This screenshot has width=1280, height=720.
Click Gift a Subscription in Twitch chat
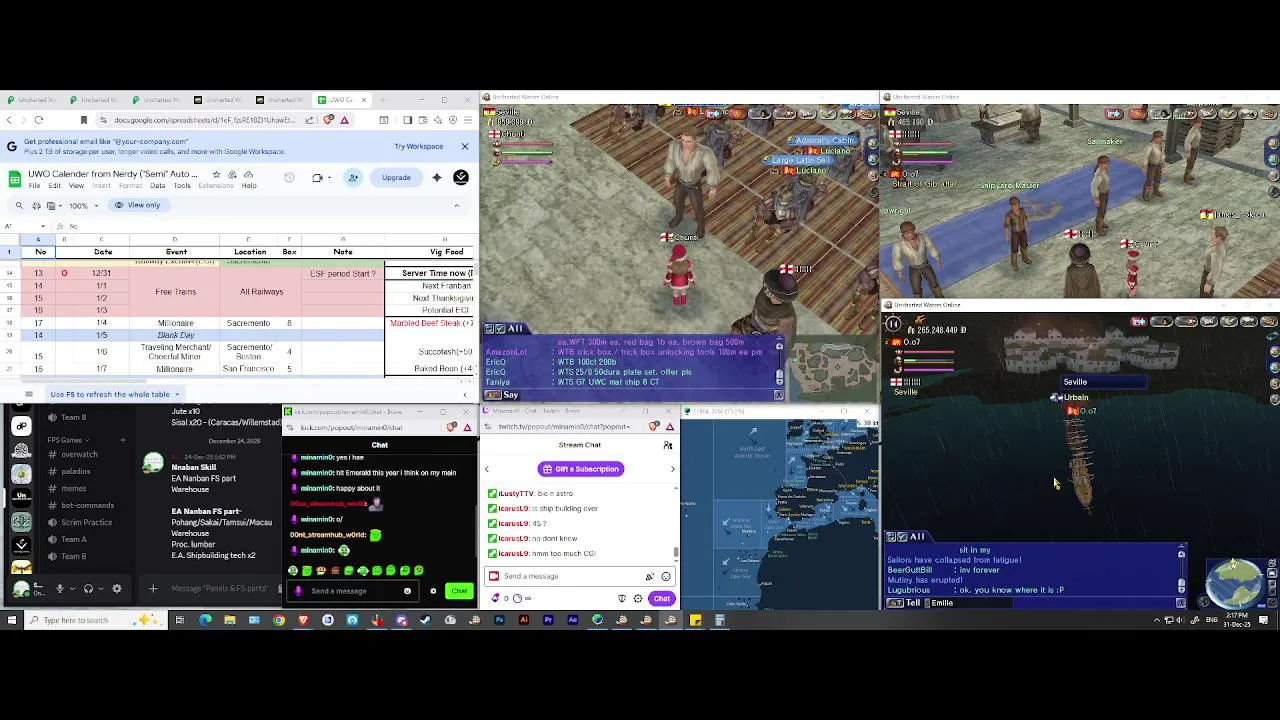[x=580, y=469]
